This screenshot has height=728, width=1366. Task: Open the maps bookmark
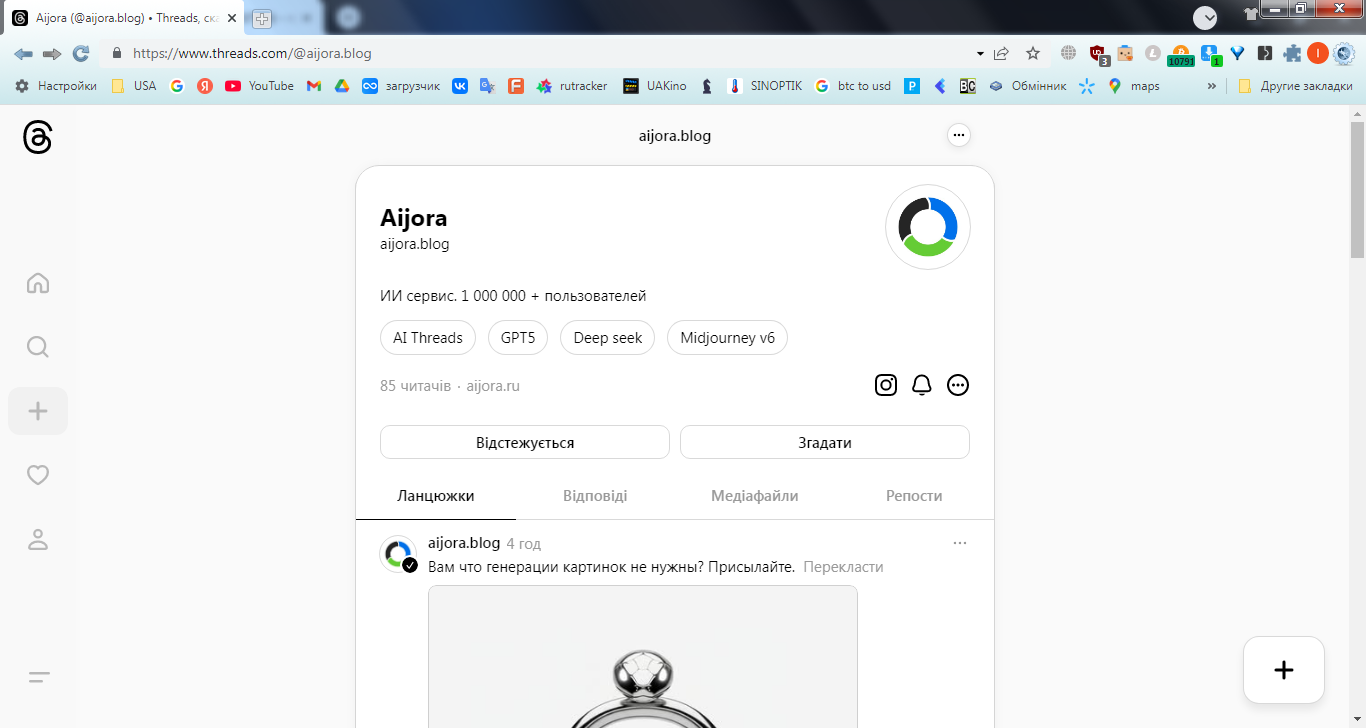1134,86
